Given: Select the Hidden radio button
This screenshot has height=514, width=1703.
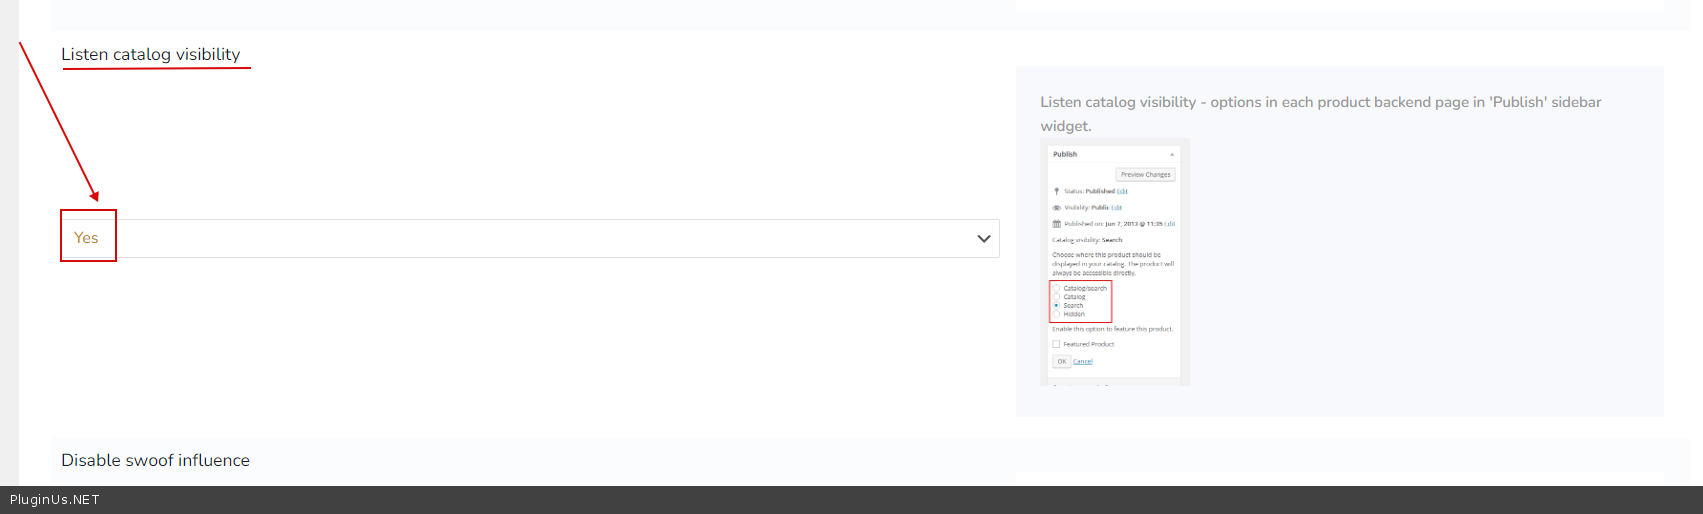Looking at the screenshot, I should 1057,314.
